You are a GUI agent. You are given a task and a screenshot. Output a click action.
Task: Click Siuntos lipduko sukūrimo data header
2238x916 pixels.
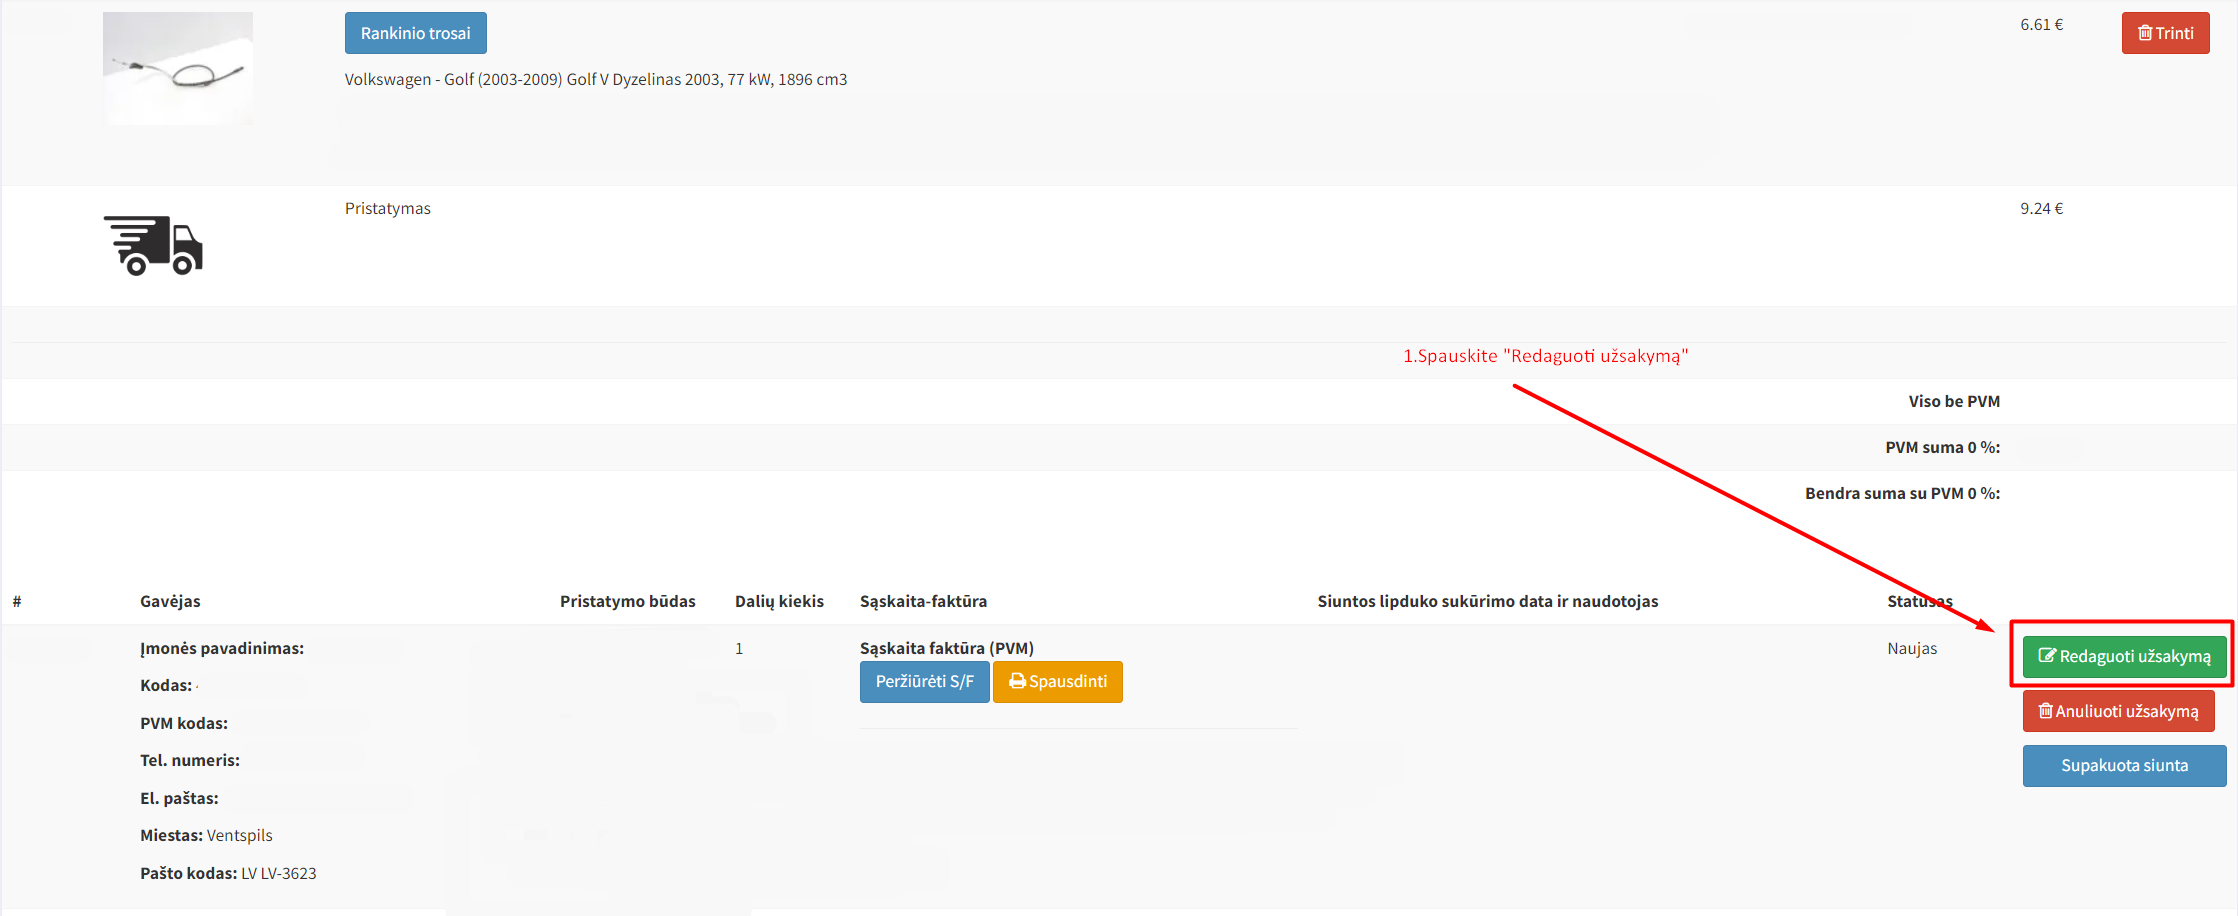[1488, 601]
